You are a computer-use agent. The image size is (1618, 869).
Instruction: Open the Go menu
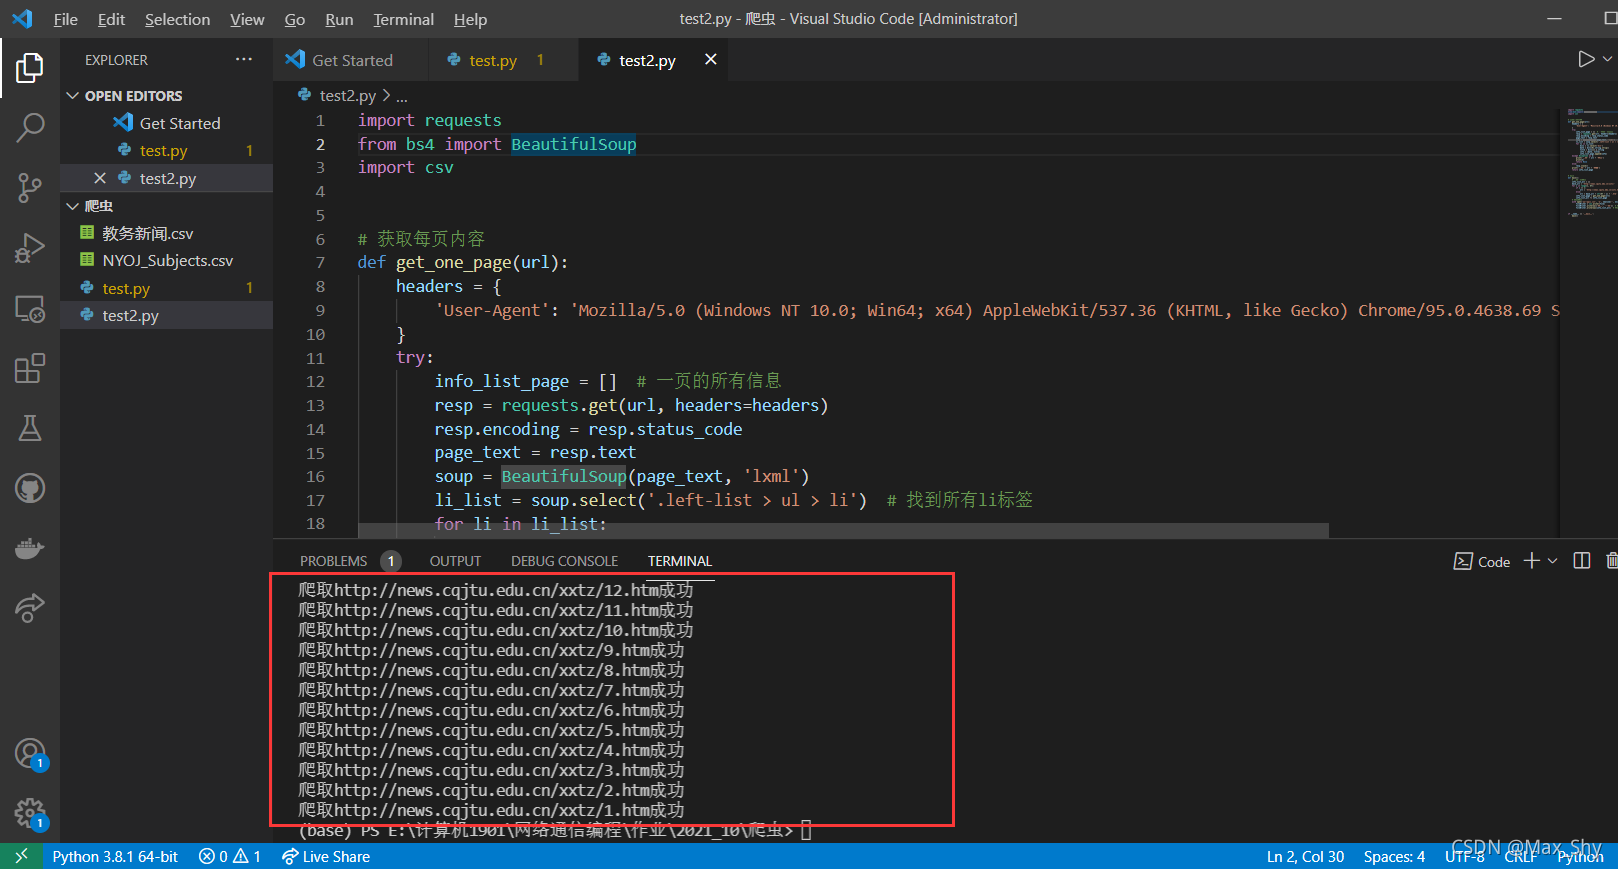[294, 19]
